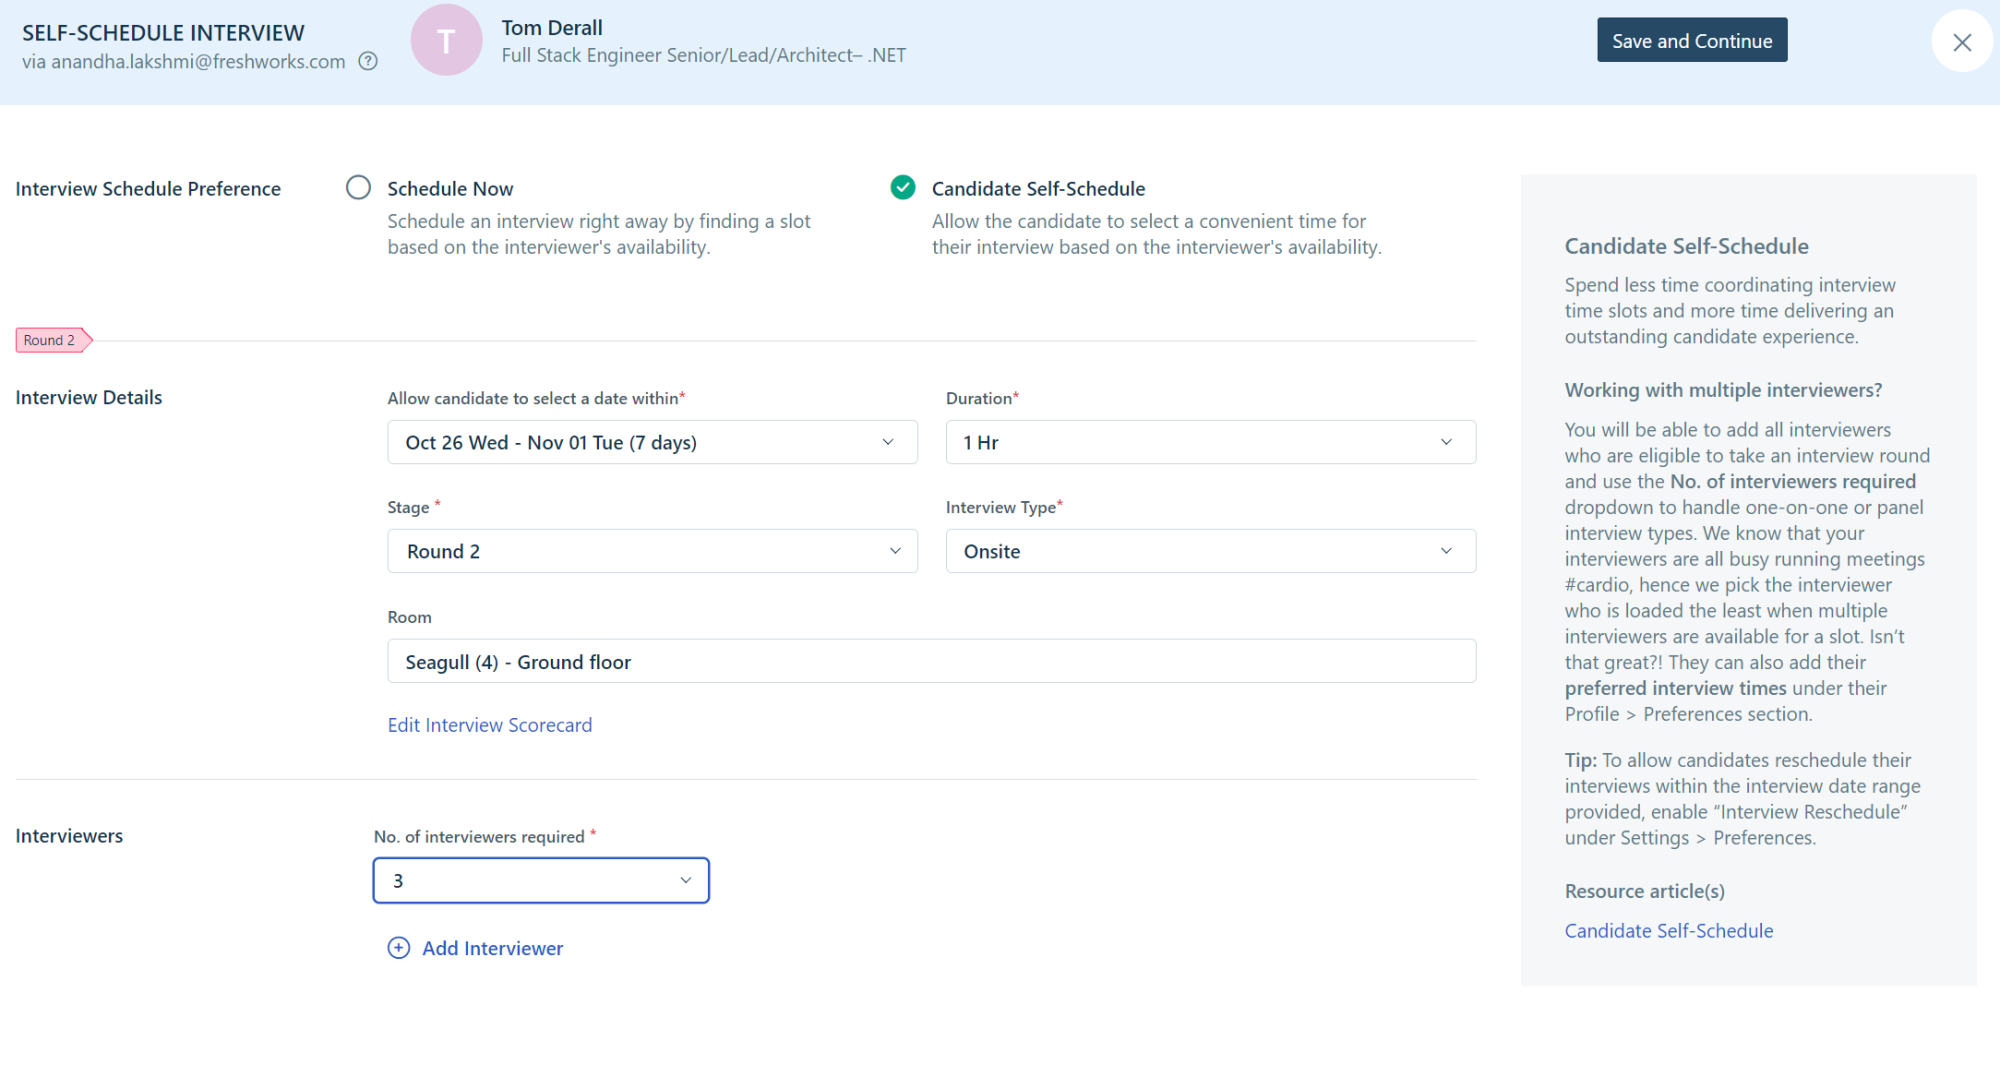Screen dimensions: 2000x1089
Task: Click the Save and Continue button
Action: tap(1691, 41)
